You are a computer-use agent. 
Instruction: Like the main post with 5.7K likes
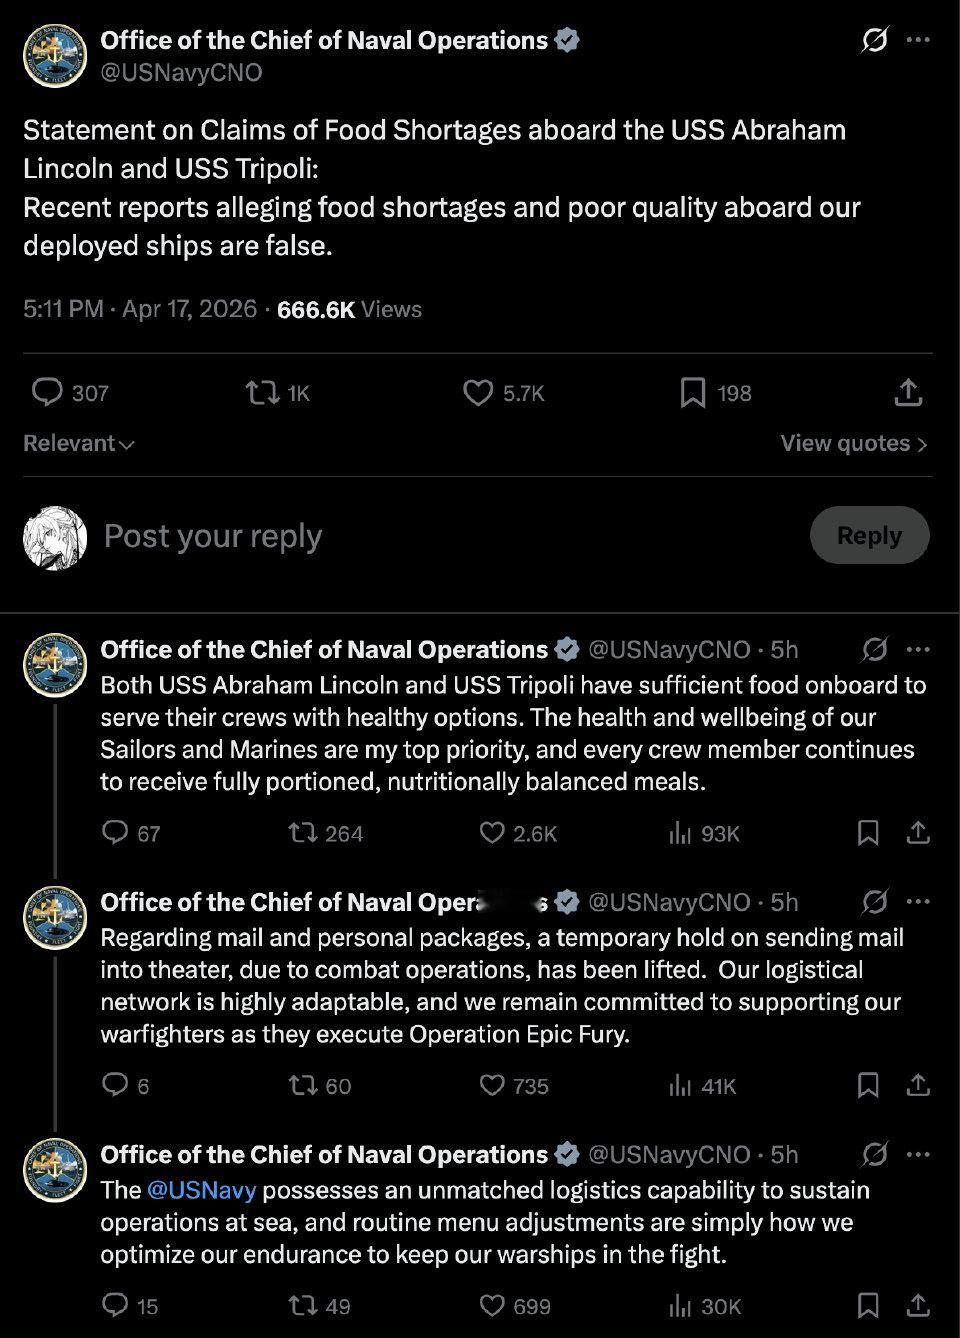[478, 392]
